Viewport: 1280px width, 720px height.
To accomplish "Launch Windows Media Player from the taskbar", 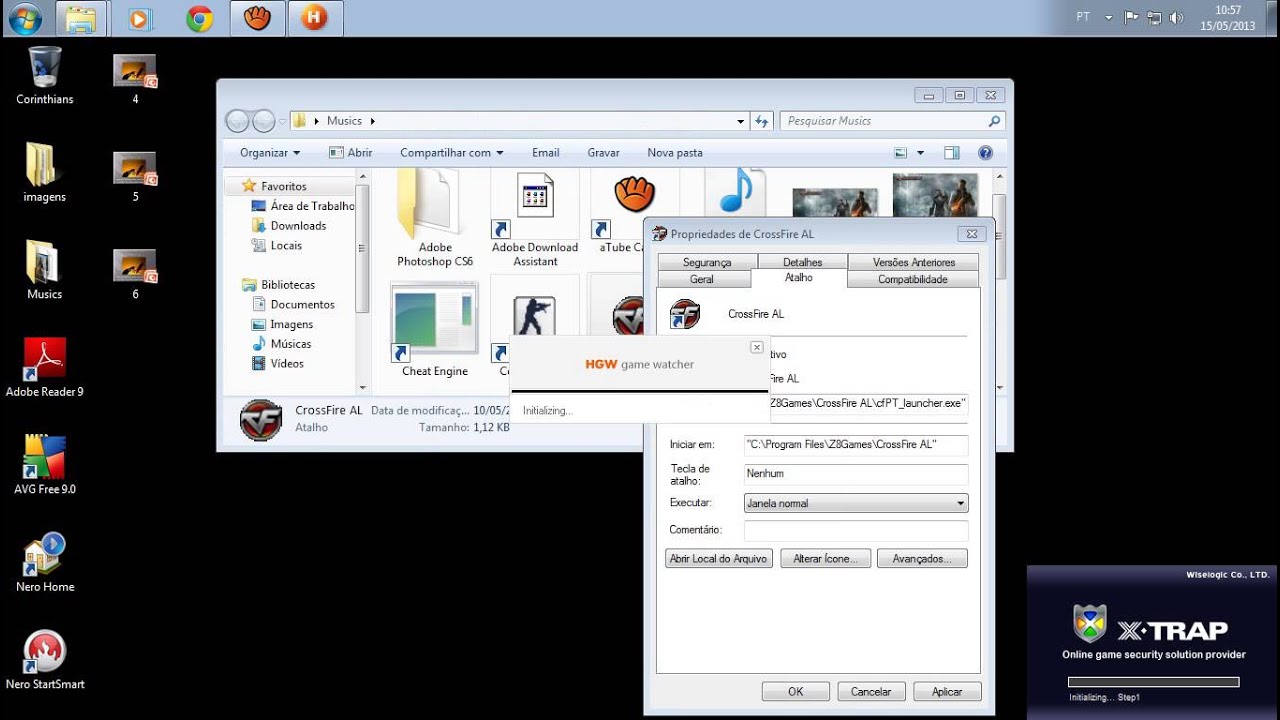I will tap(139, 18).
